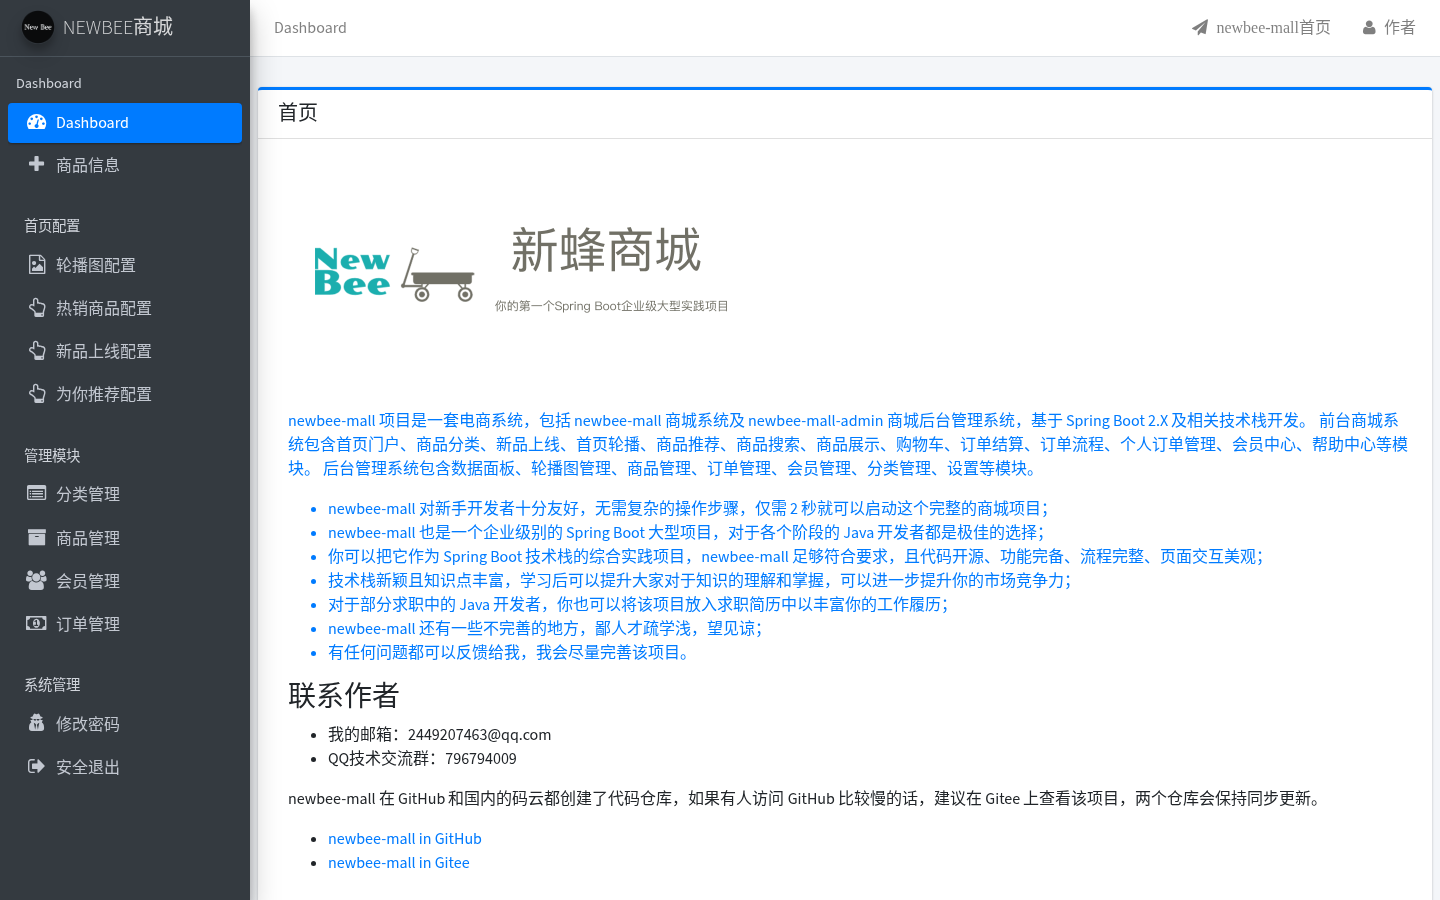Choose 安全退出 to log out

pos(125,767)
